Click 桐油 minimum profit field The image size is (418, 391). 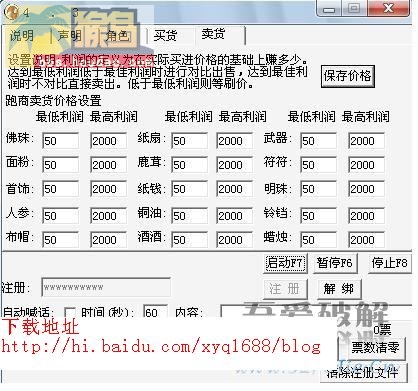[x=189, y=216]
